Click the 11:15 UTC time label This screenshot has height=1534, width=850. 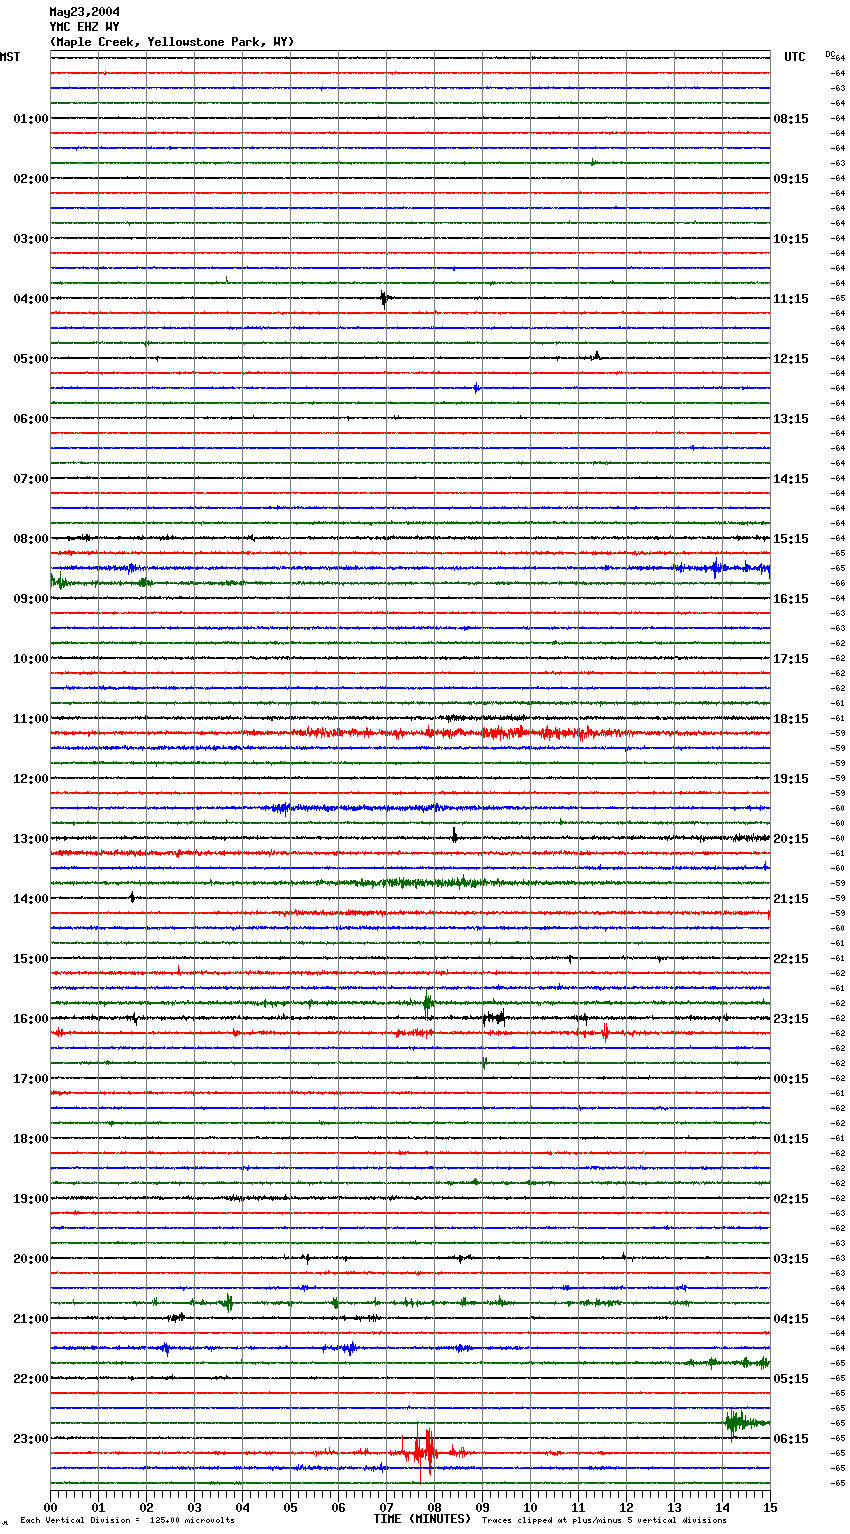pyautogui.click(x=791, y=299)
